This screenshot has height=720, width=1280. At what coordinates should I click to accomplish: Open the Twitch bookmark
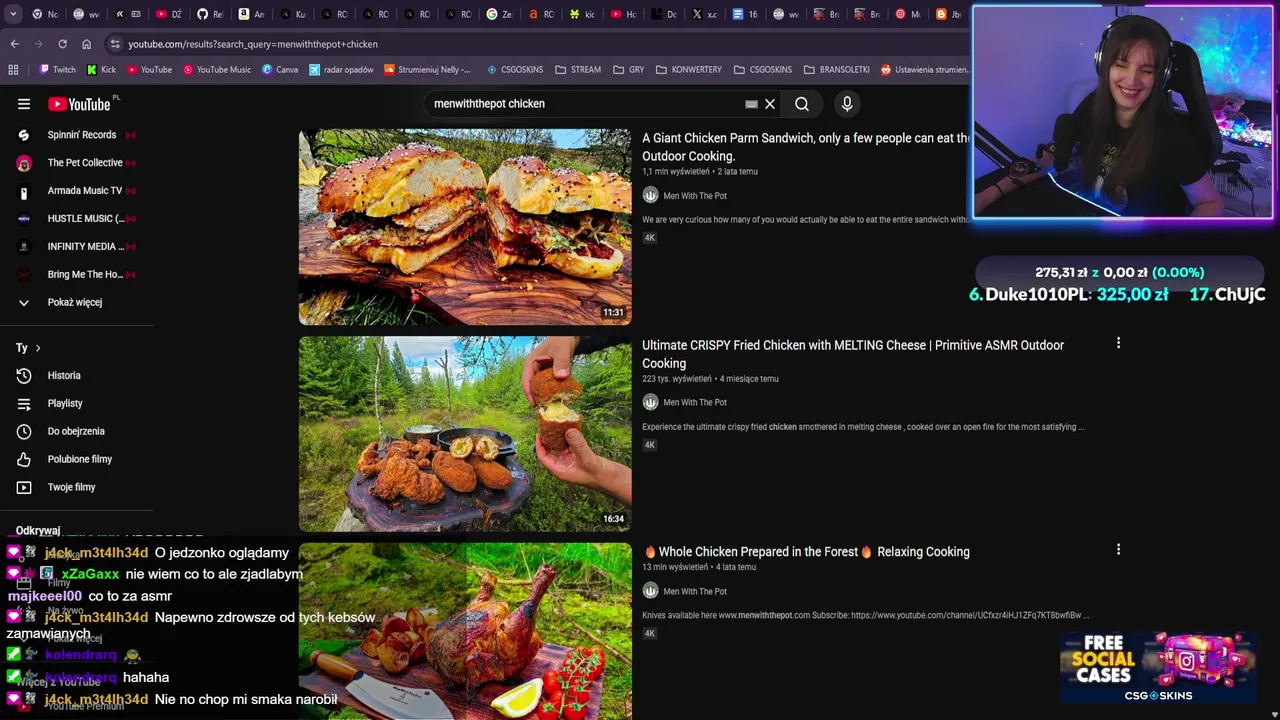(x=57, y=70)
